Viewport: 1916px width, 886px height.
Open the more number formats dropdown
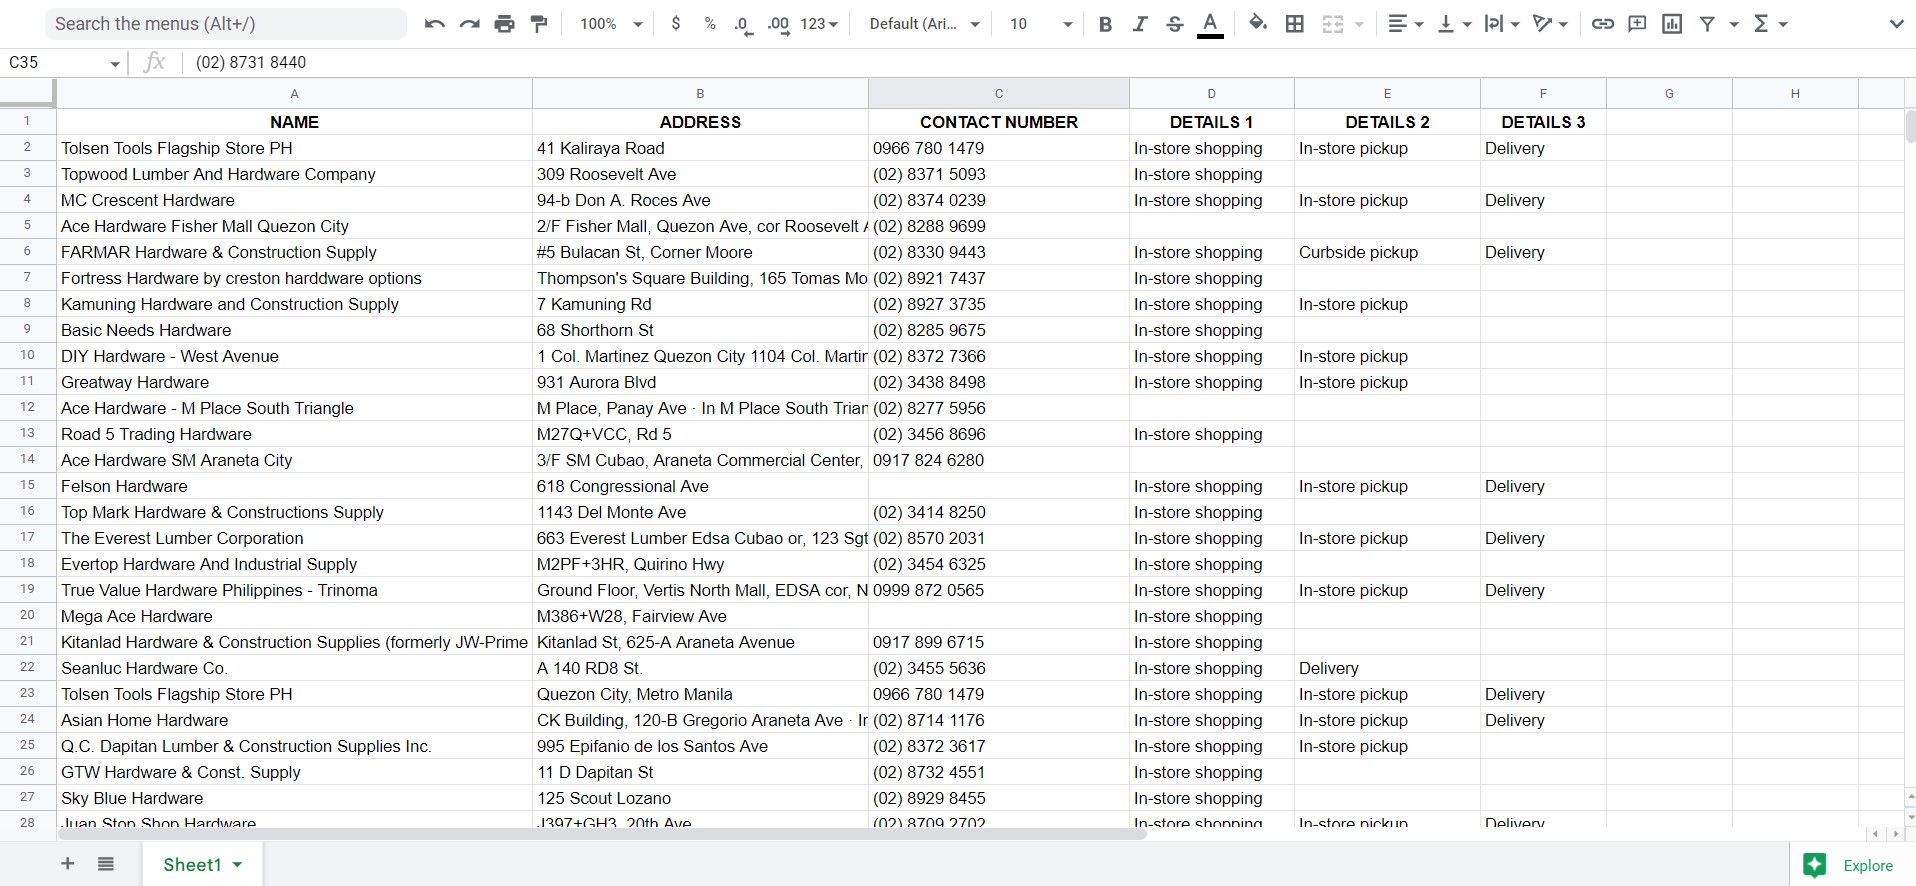tap(819, 24)
